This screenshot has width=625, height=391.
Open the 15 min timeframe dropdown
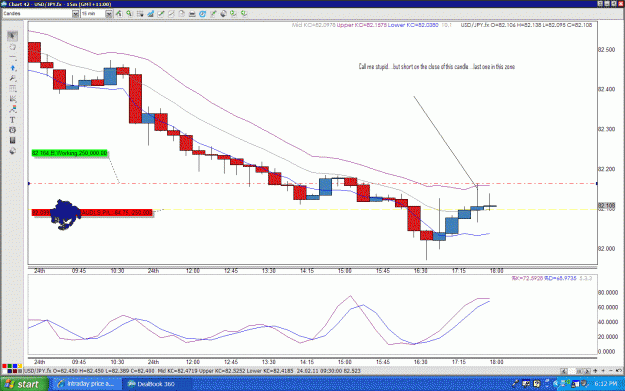(x=109, y=14)
